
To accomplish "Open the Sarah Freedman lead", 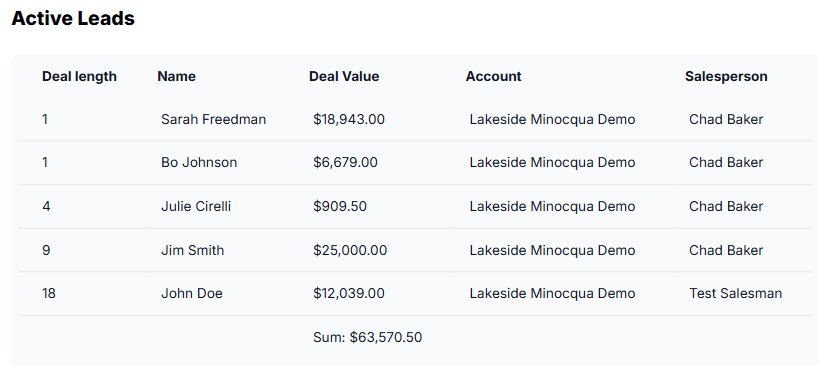I will (214, 119).
